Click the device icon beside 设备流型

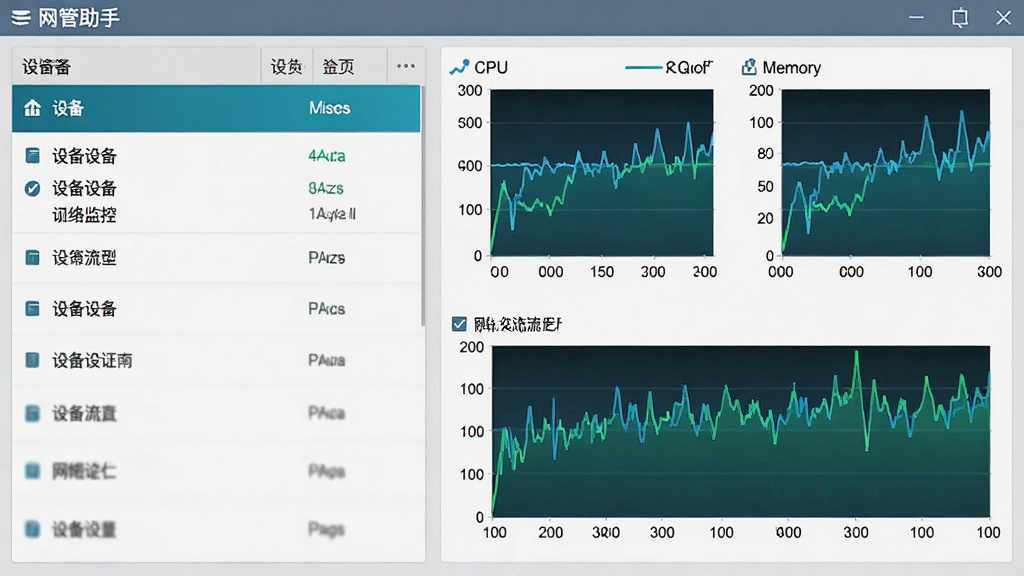click(x=32, y=257)
